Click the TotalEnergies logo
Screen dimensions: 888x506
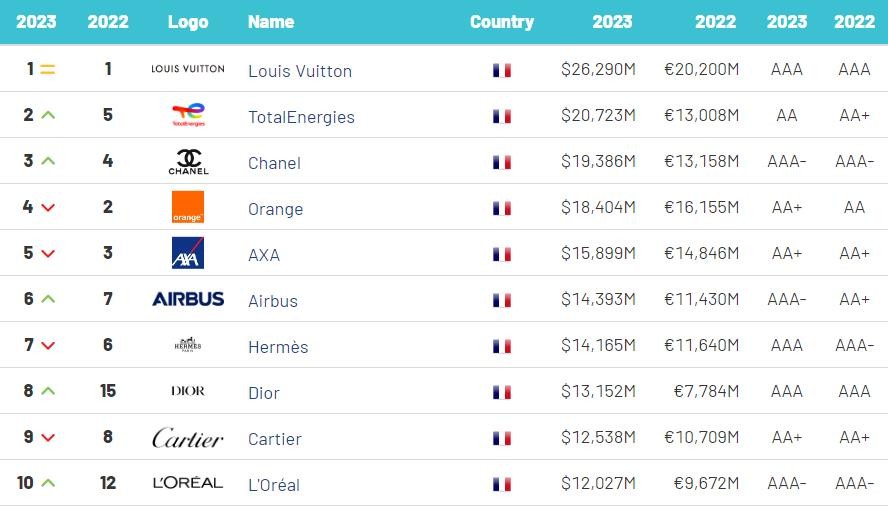coord(188,115)
